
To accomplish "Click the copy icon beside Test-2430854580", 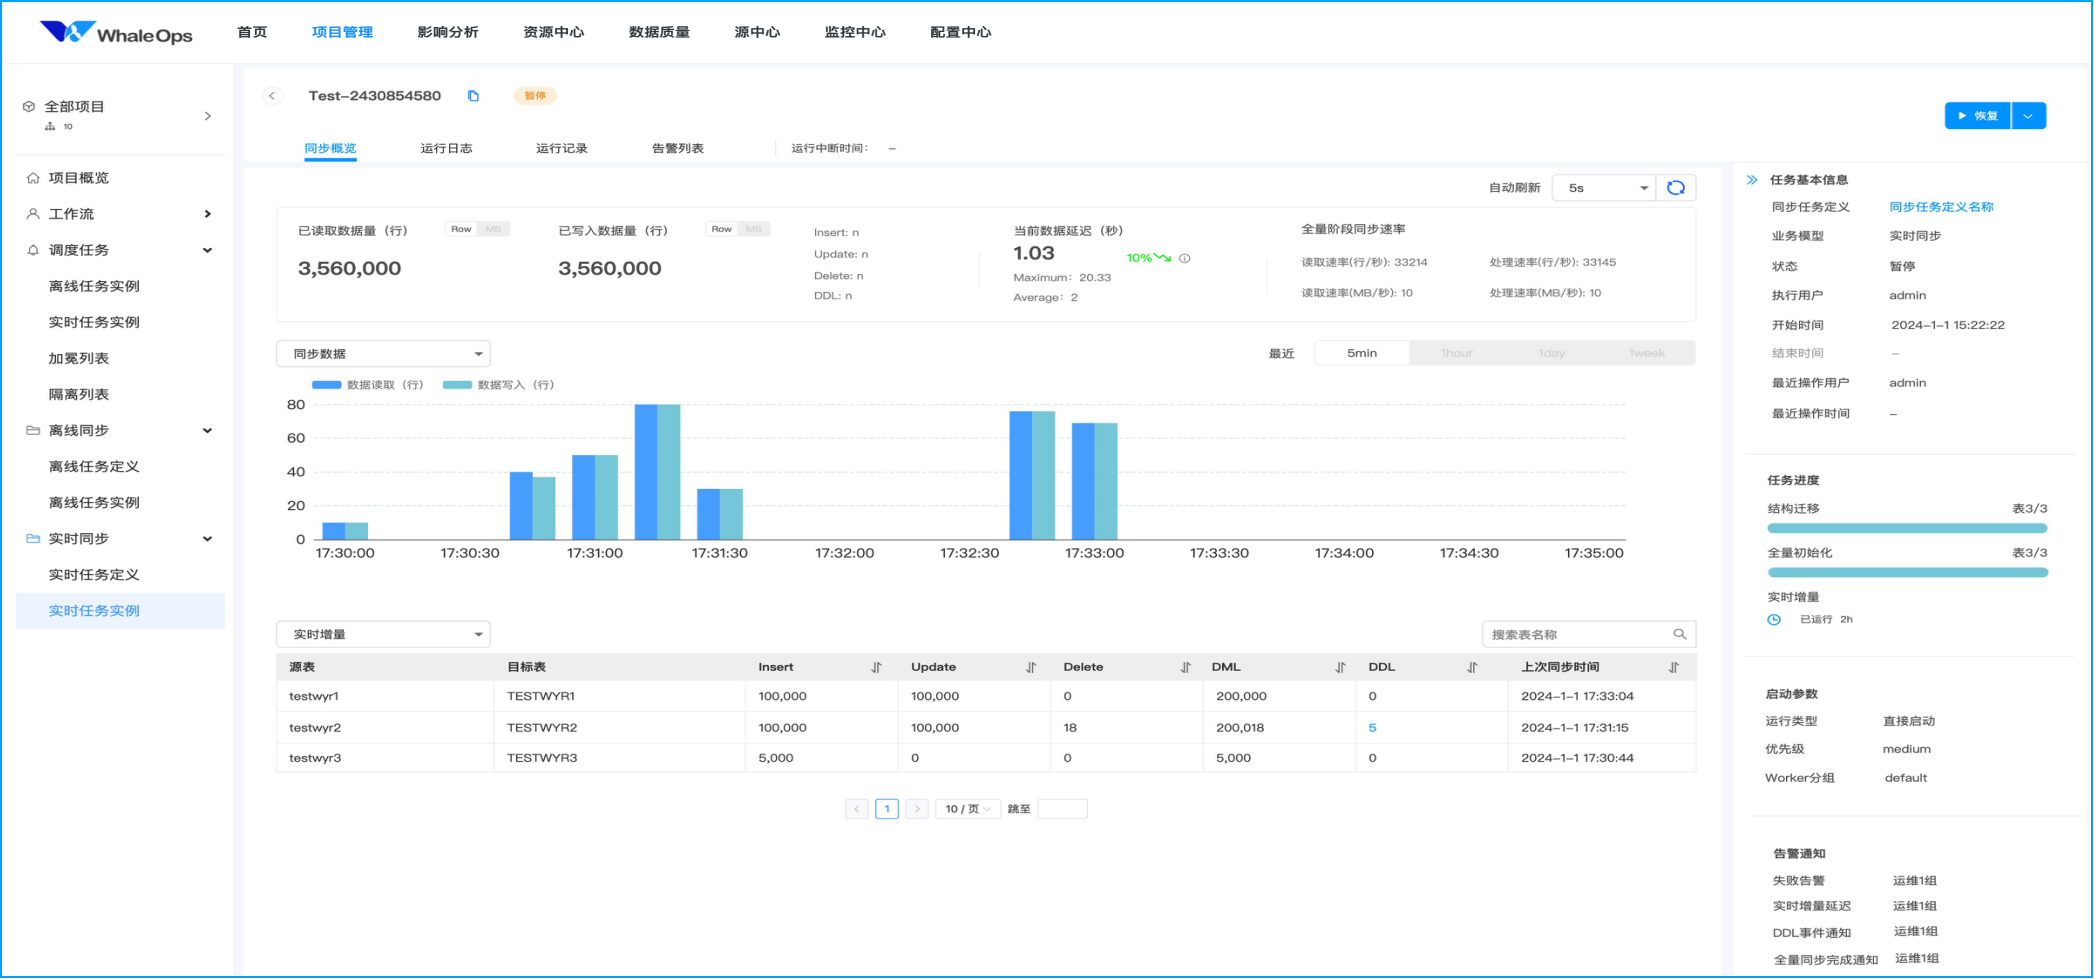I will pos(473,96).
